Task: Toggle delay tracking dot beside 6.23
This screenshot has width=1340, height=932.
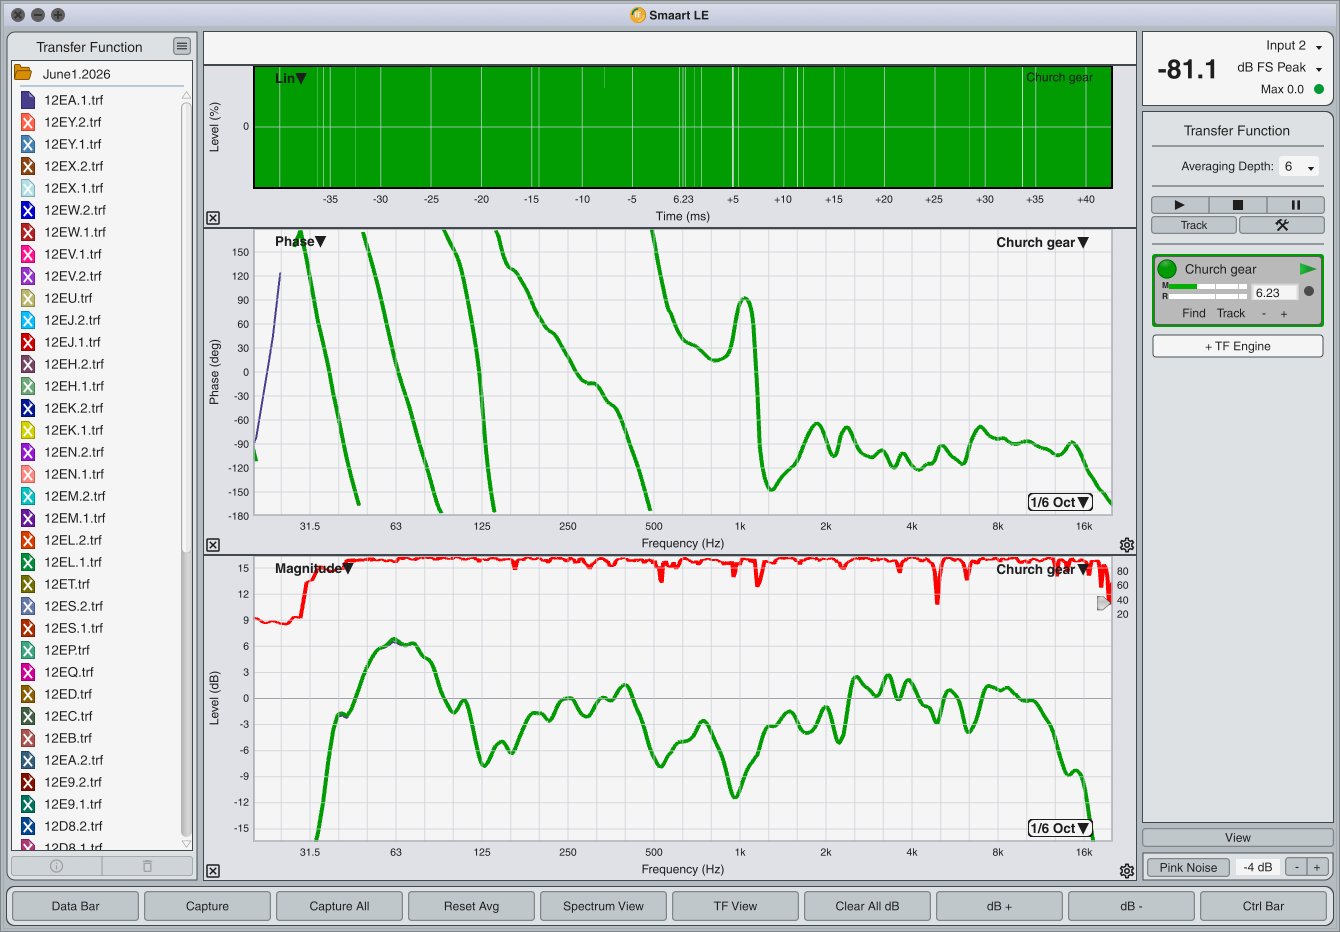Action: click(1309, 292)
